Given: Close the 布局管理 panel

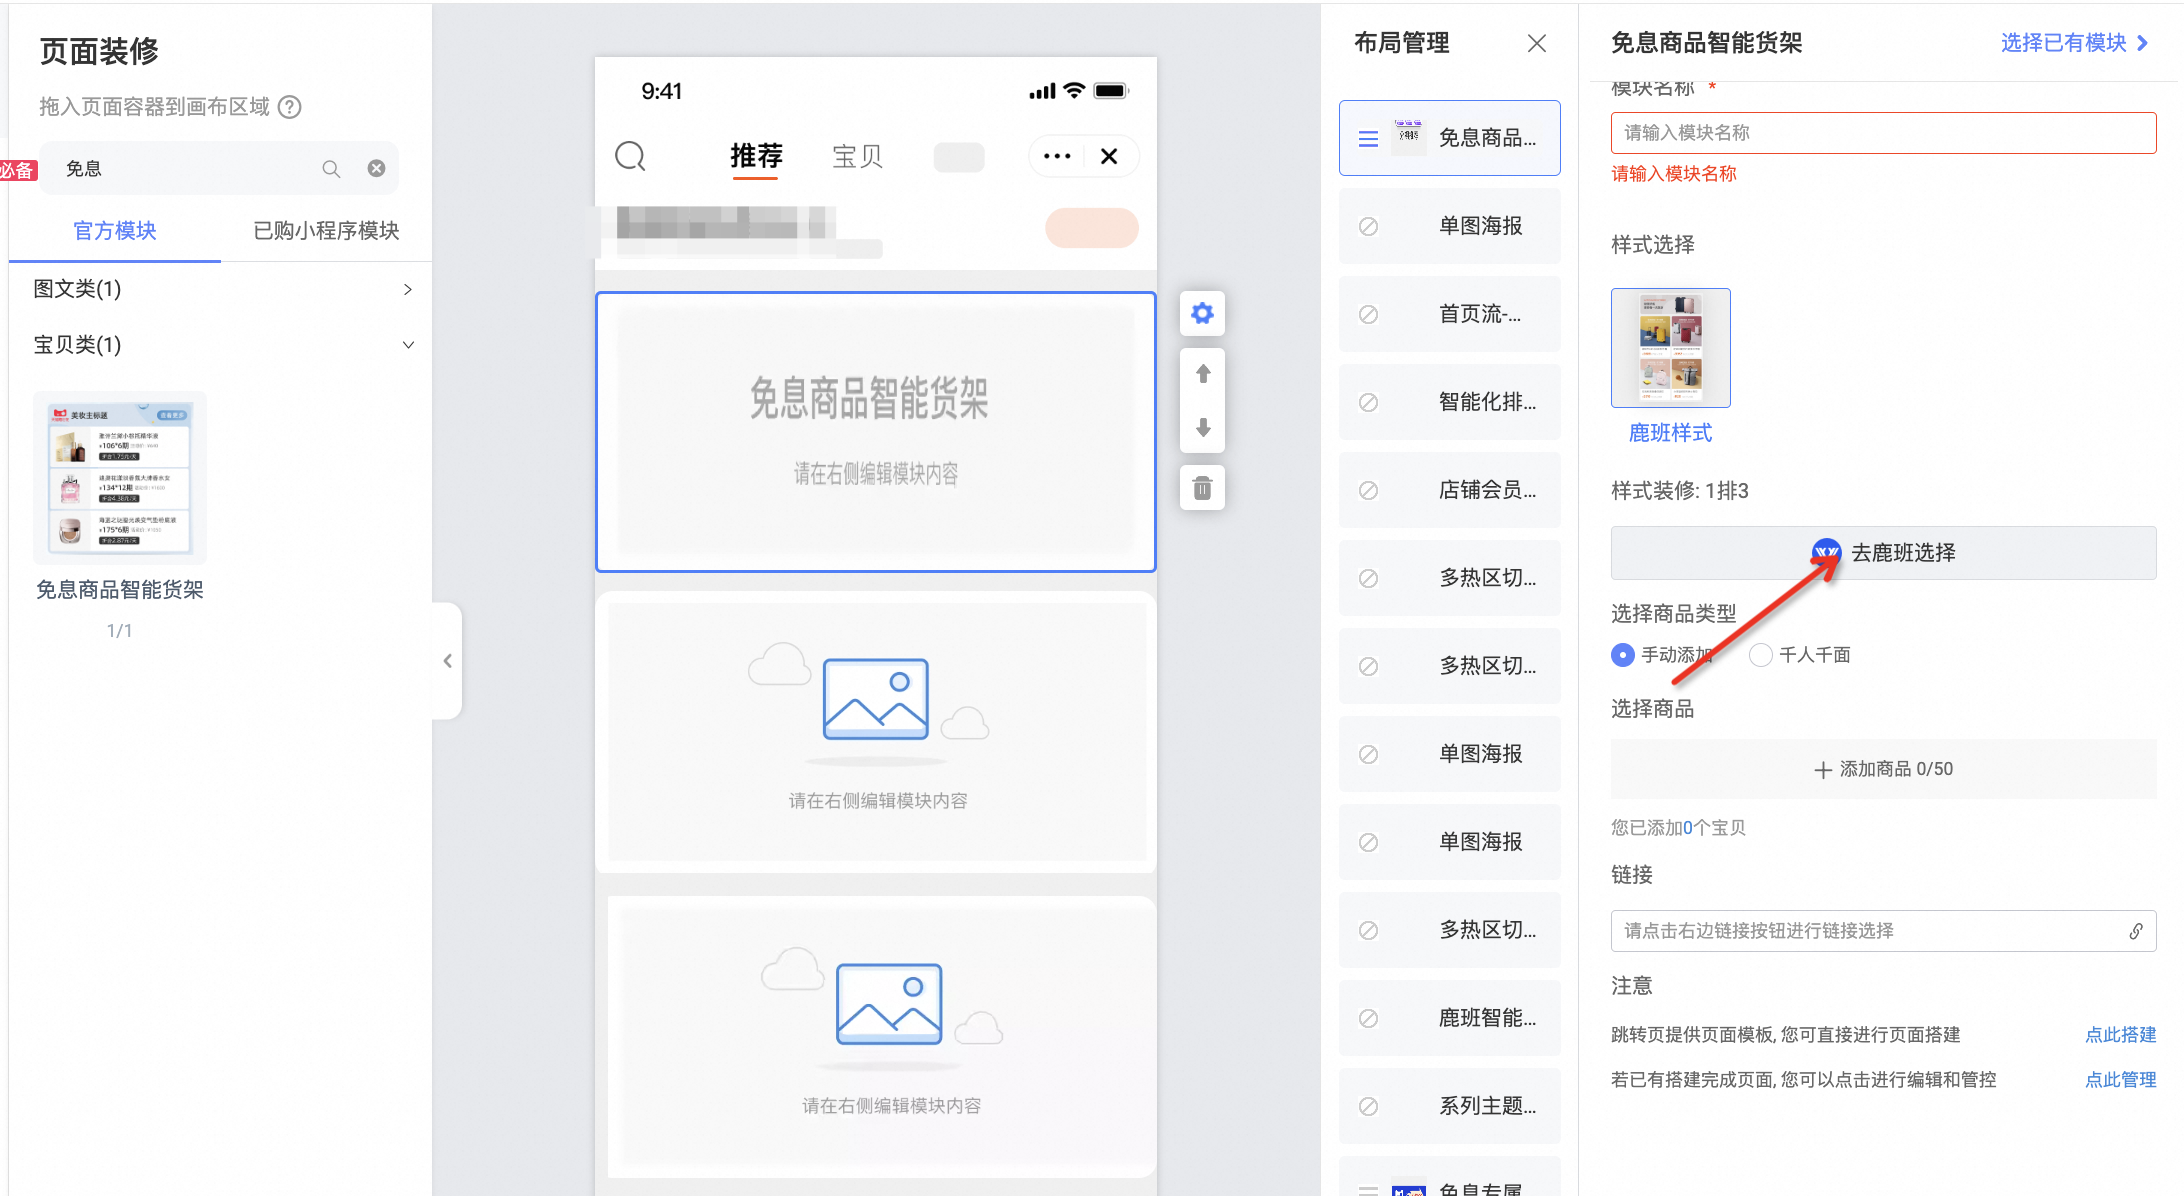Looking at the screenshot, I should point(1537,43).
